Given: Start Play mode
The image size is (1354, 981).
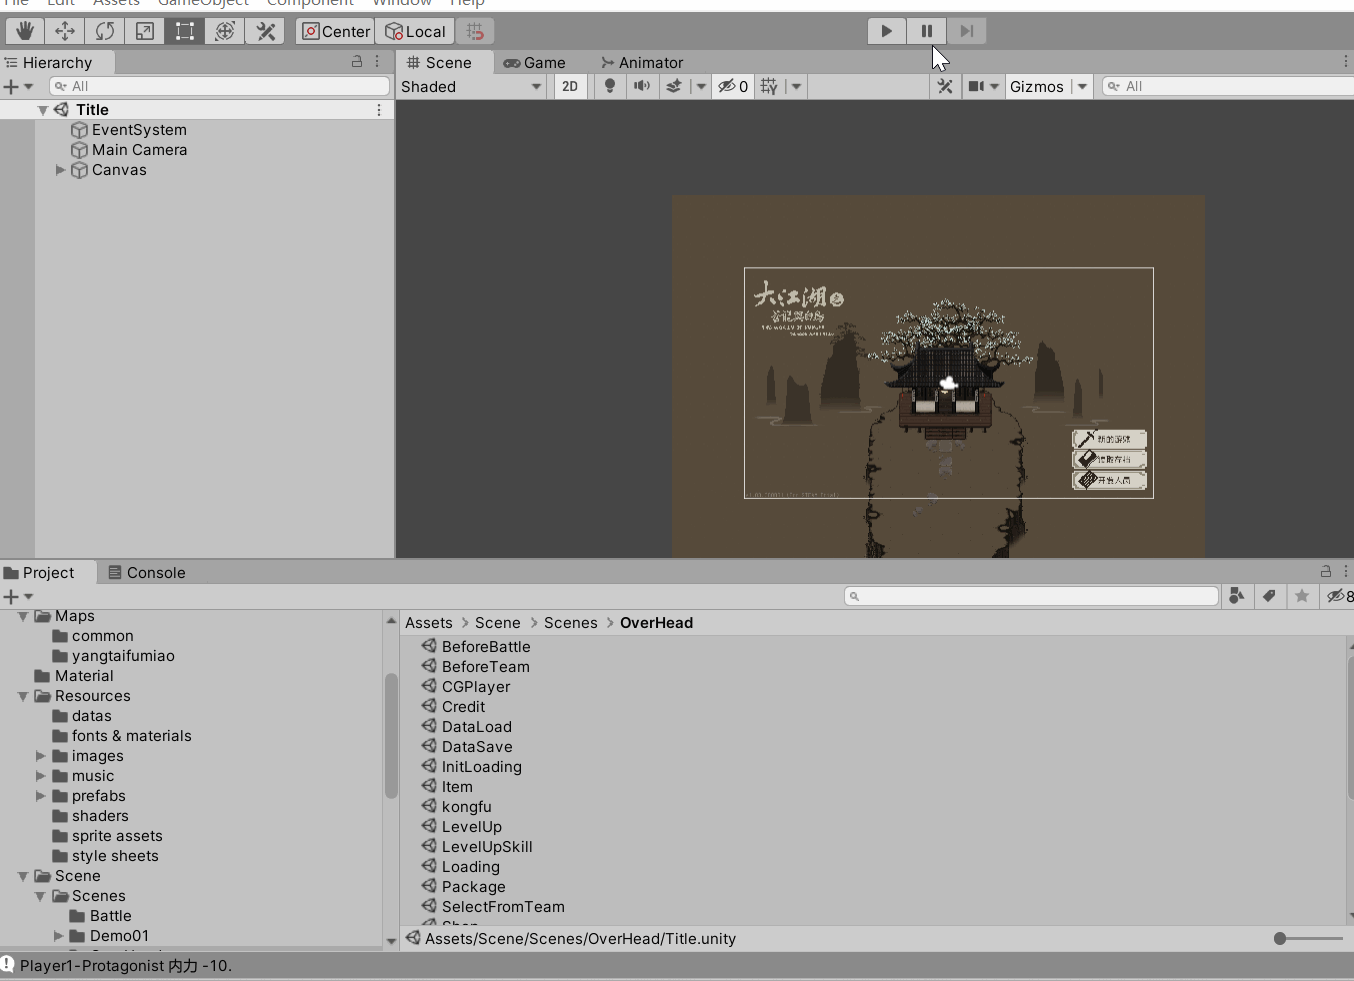Looking at the screenshot, I should [x=886, y=31].
